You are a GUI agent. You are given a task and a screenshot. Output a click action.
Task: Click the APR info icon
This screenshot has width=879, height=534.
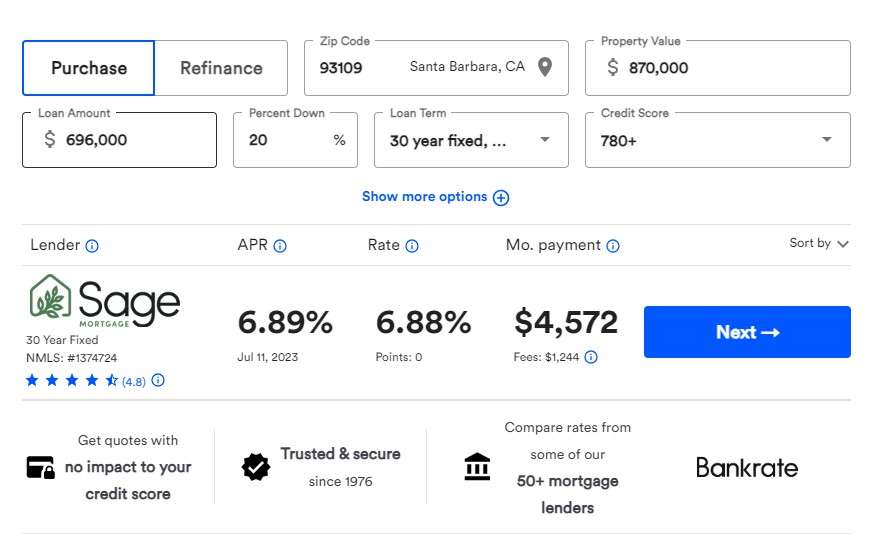(280, 246)
